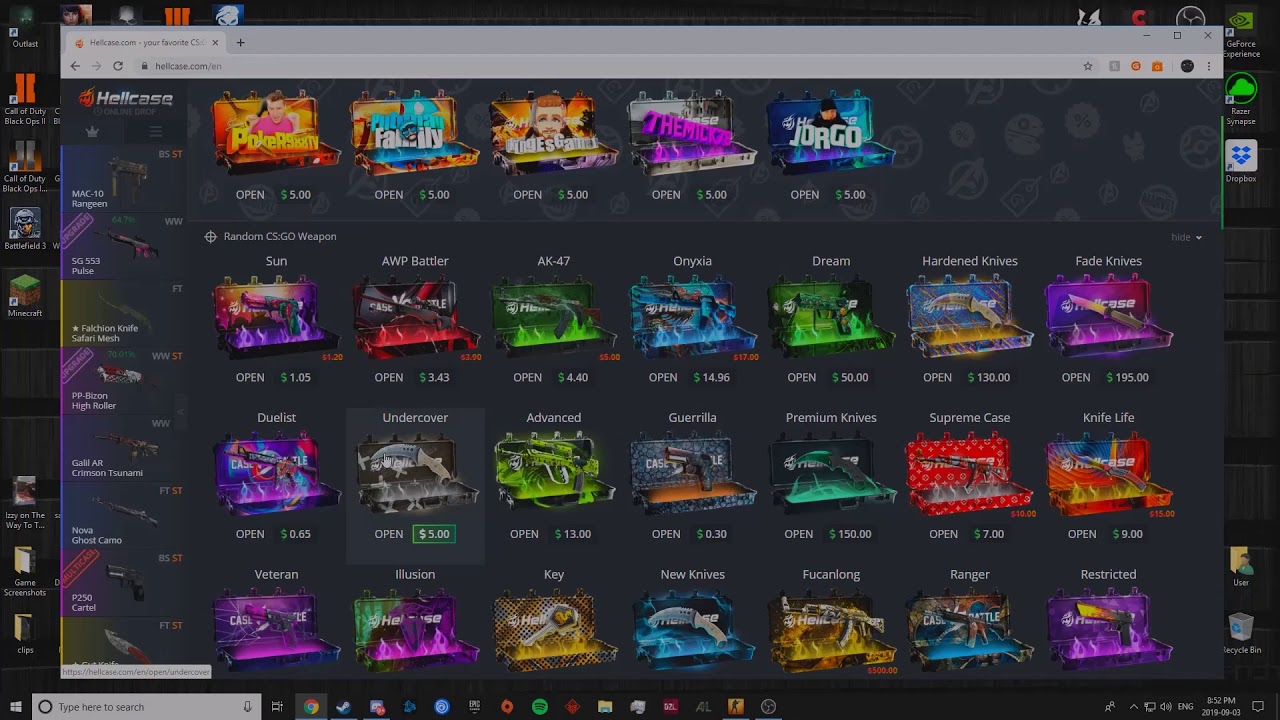Image resolution: width=1280 pixels, height=720 pixels.
Task: Show hidden system tray icons
Action: click(1134, 707)
